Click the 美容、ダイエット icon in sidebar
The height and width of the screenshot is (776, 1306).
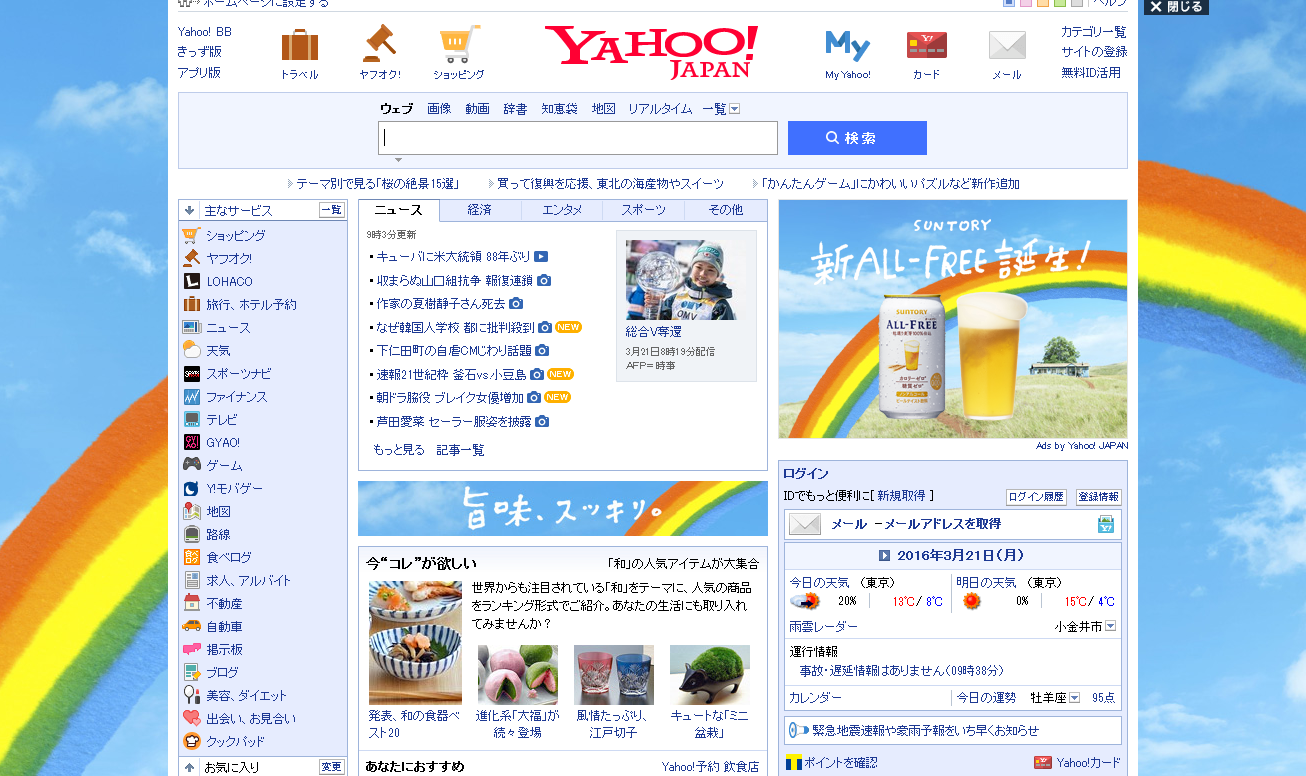191,695
